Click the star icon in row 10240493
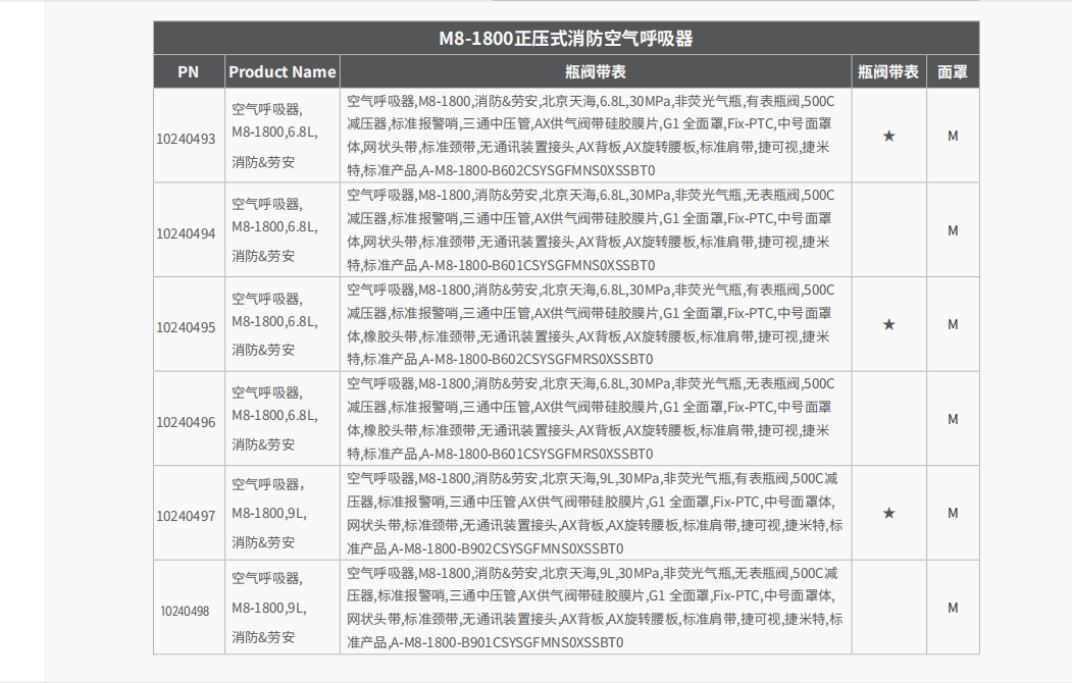1072x683 pixels. [x=888, y=136]
